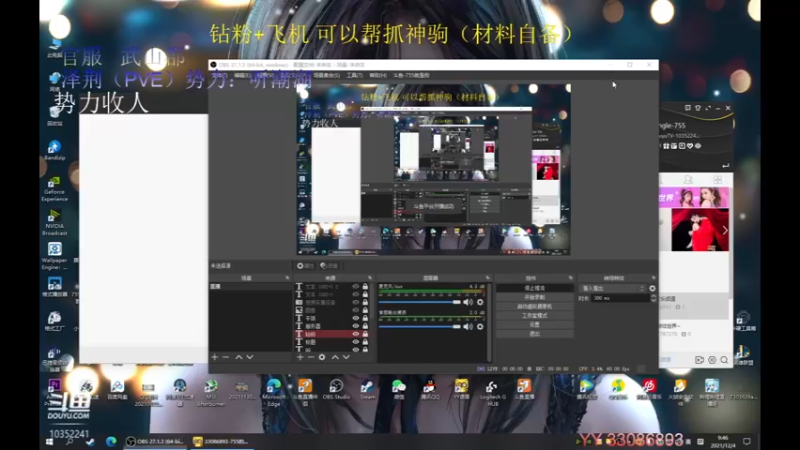
Task: Pop out the 控件 dock panel
Action: coord(570,278)
